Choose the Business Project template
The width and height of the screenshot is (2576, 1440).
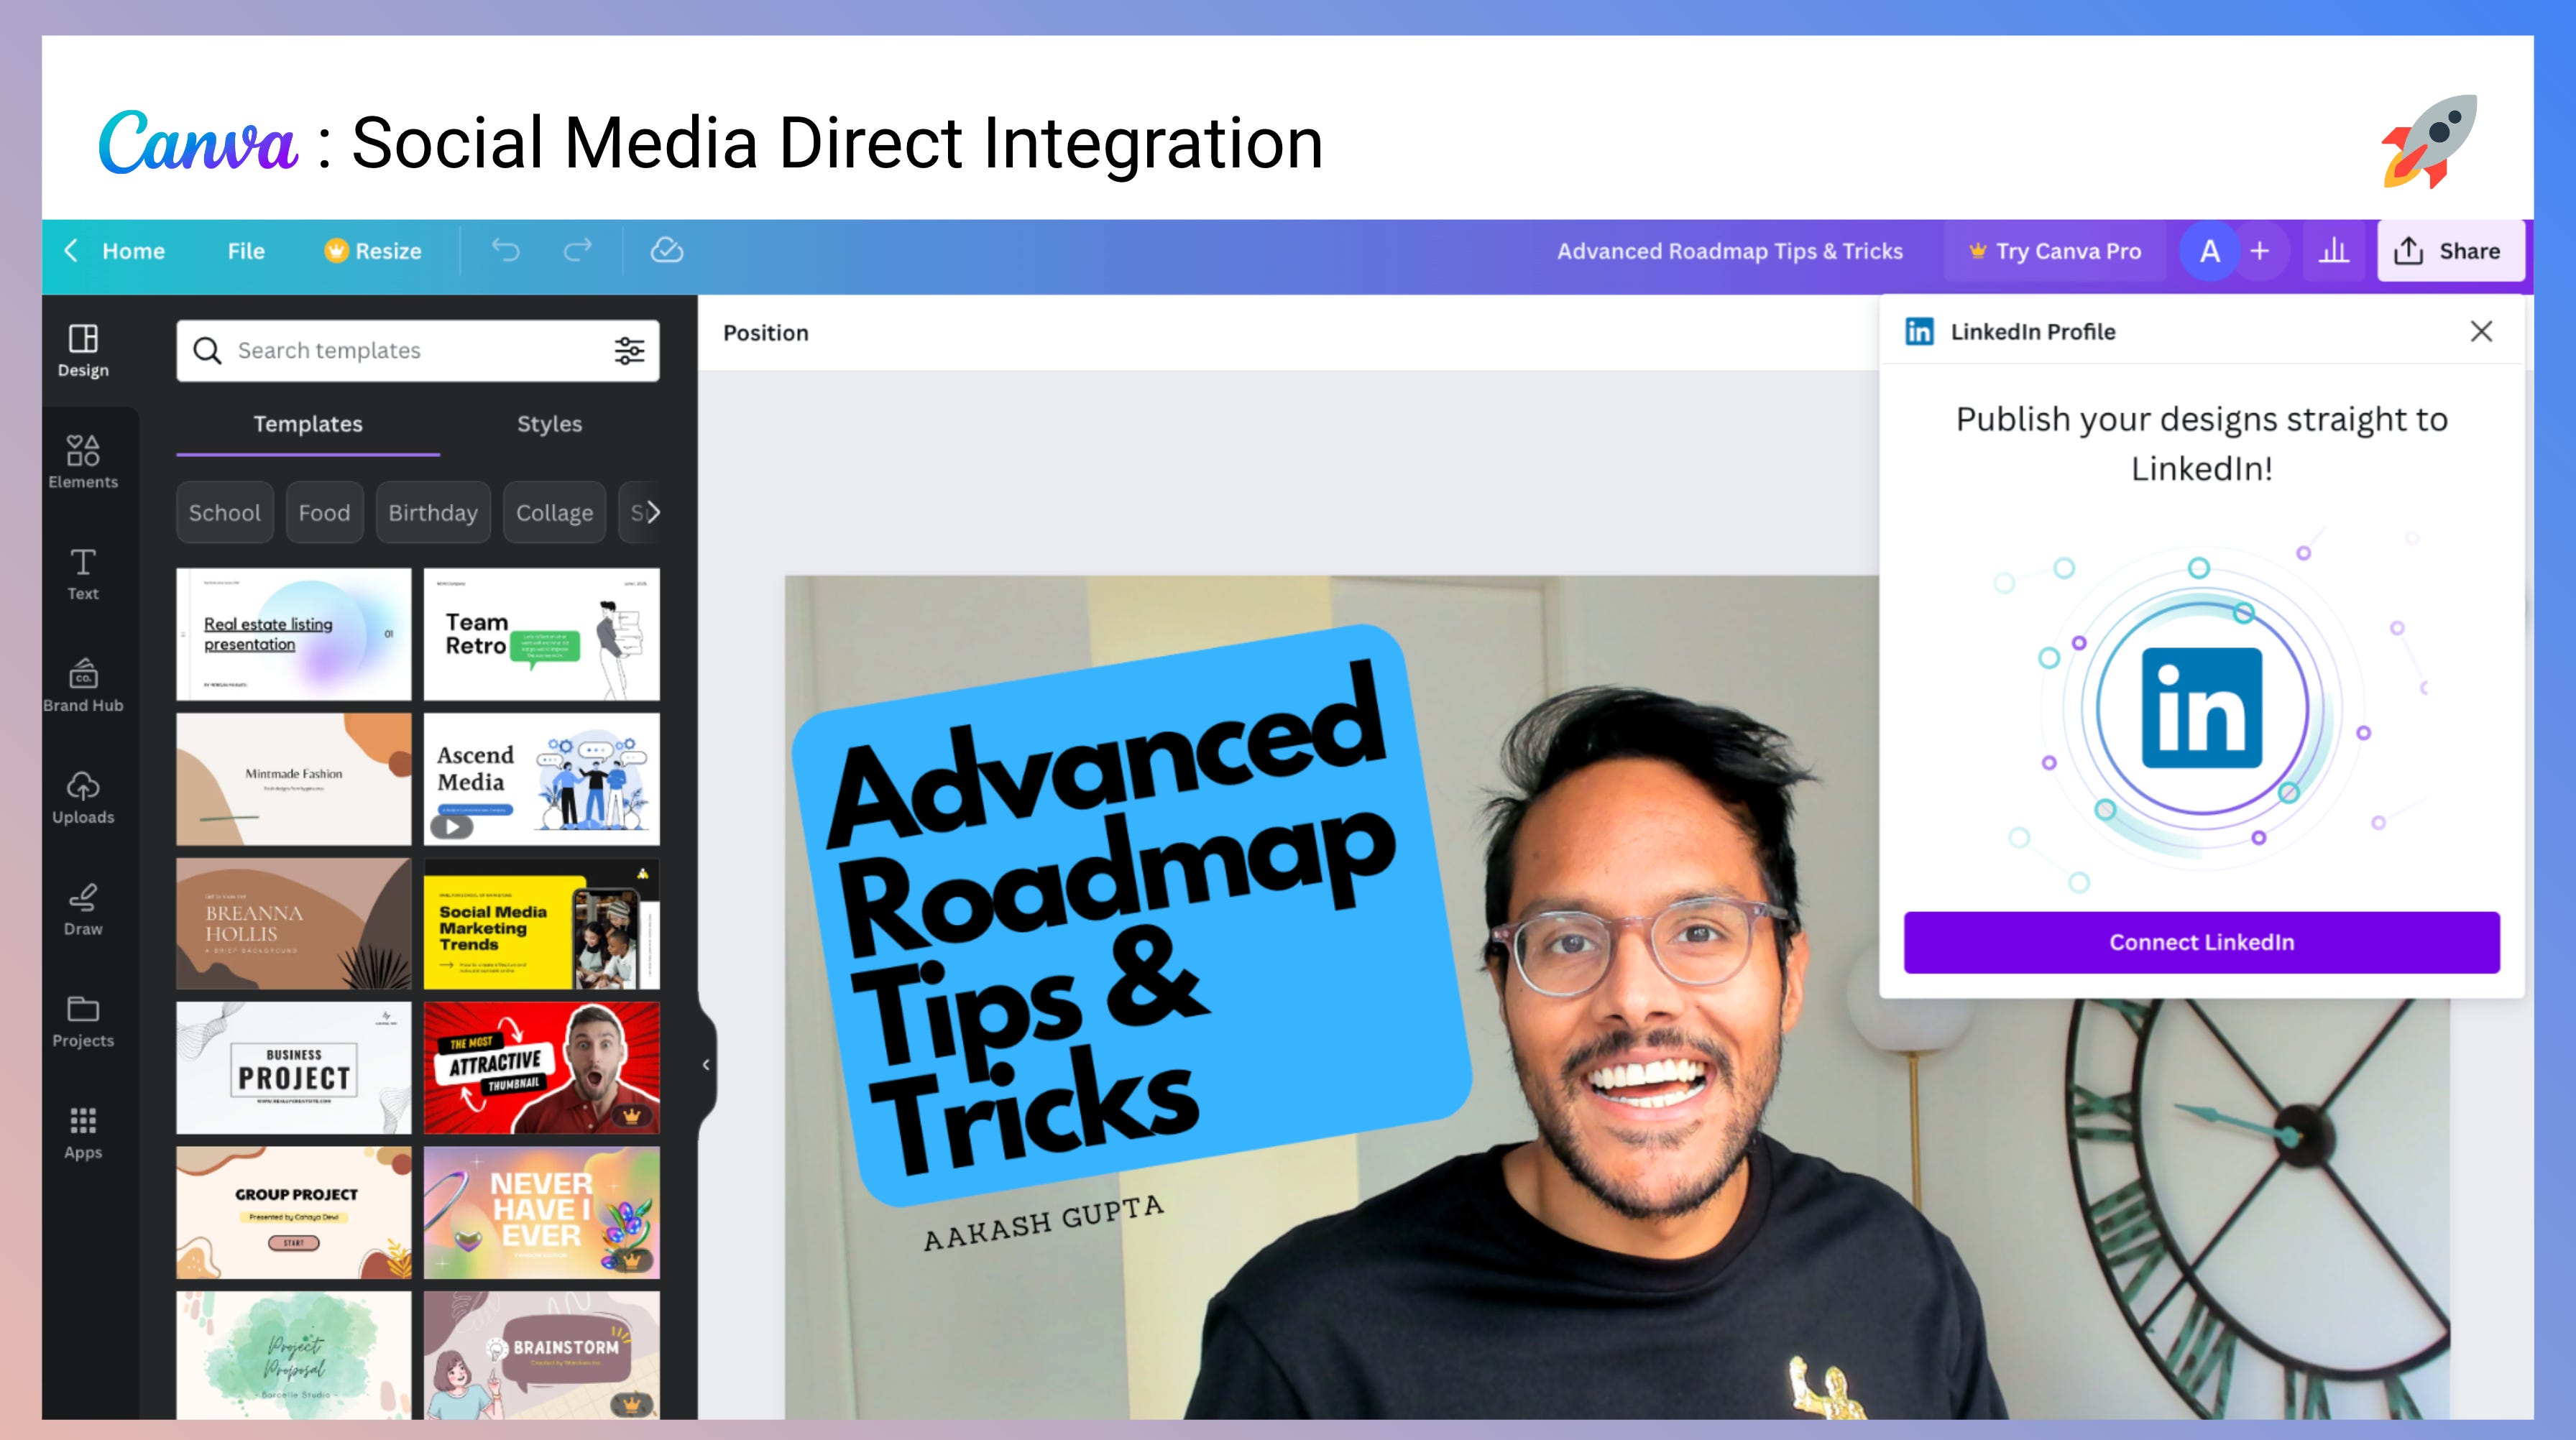tap(294, 1068)
